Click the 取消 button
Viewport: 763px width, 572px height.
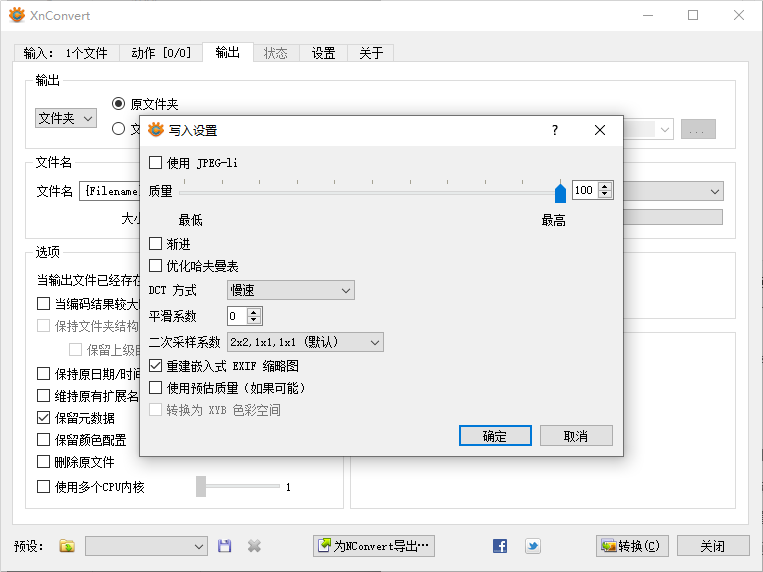[576, 436]
